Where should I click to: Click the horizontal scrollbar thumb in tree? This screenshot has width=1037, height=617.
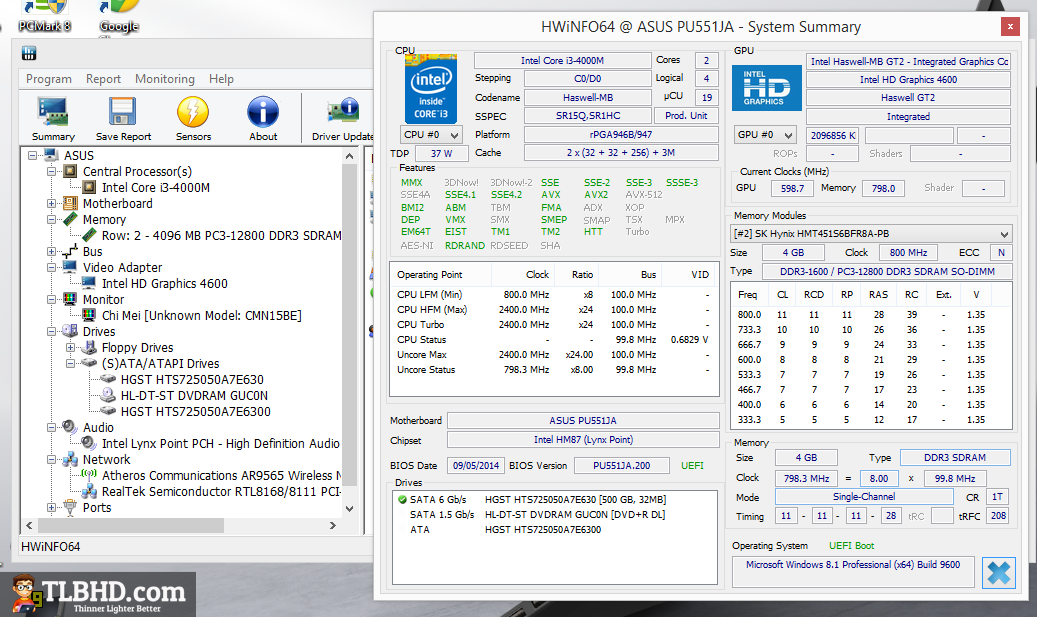(130, 525)
